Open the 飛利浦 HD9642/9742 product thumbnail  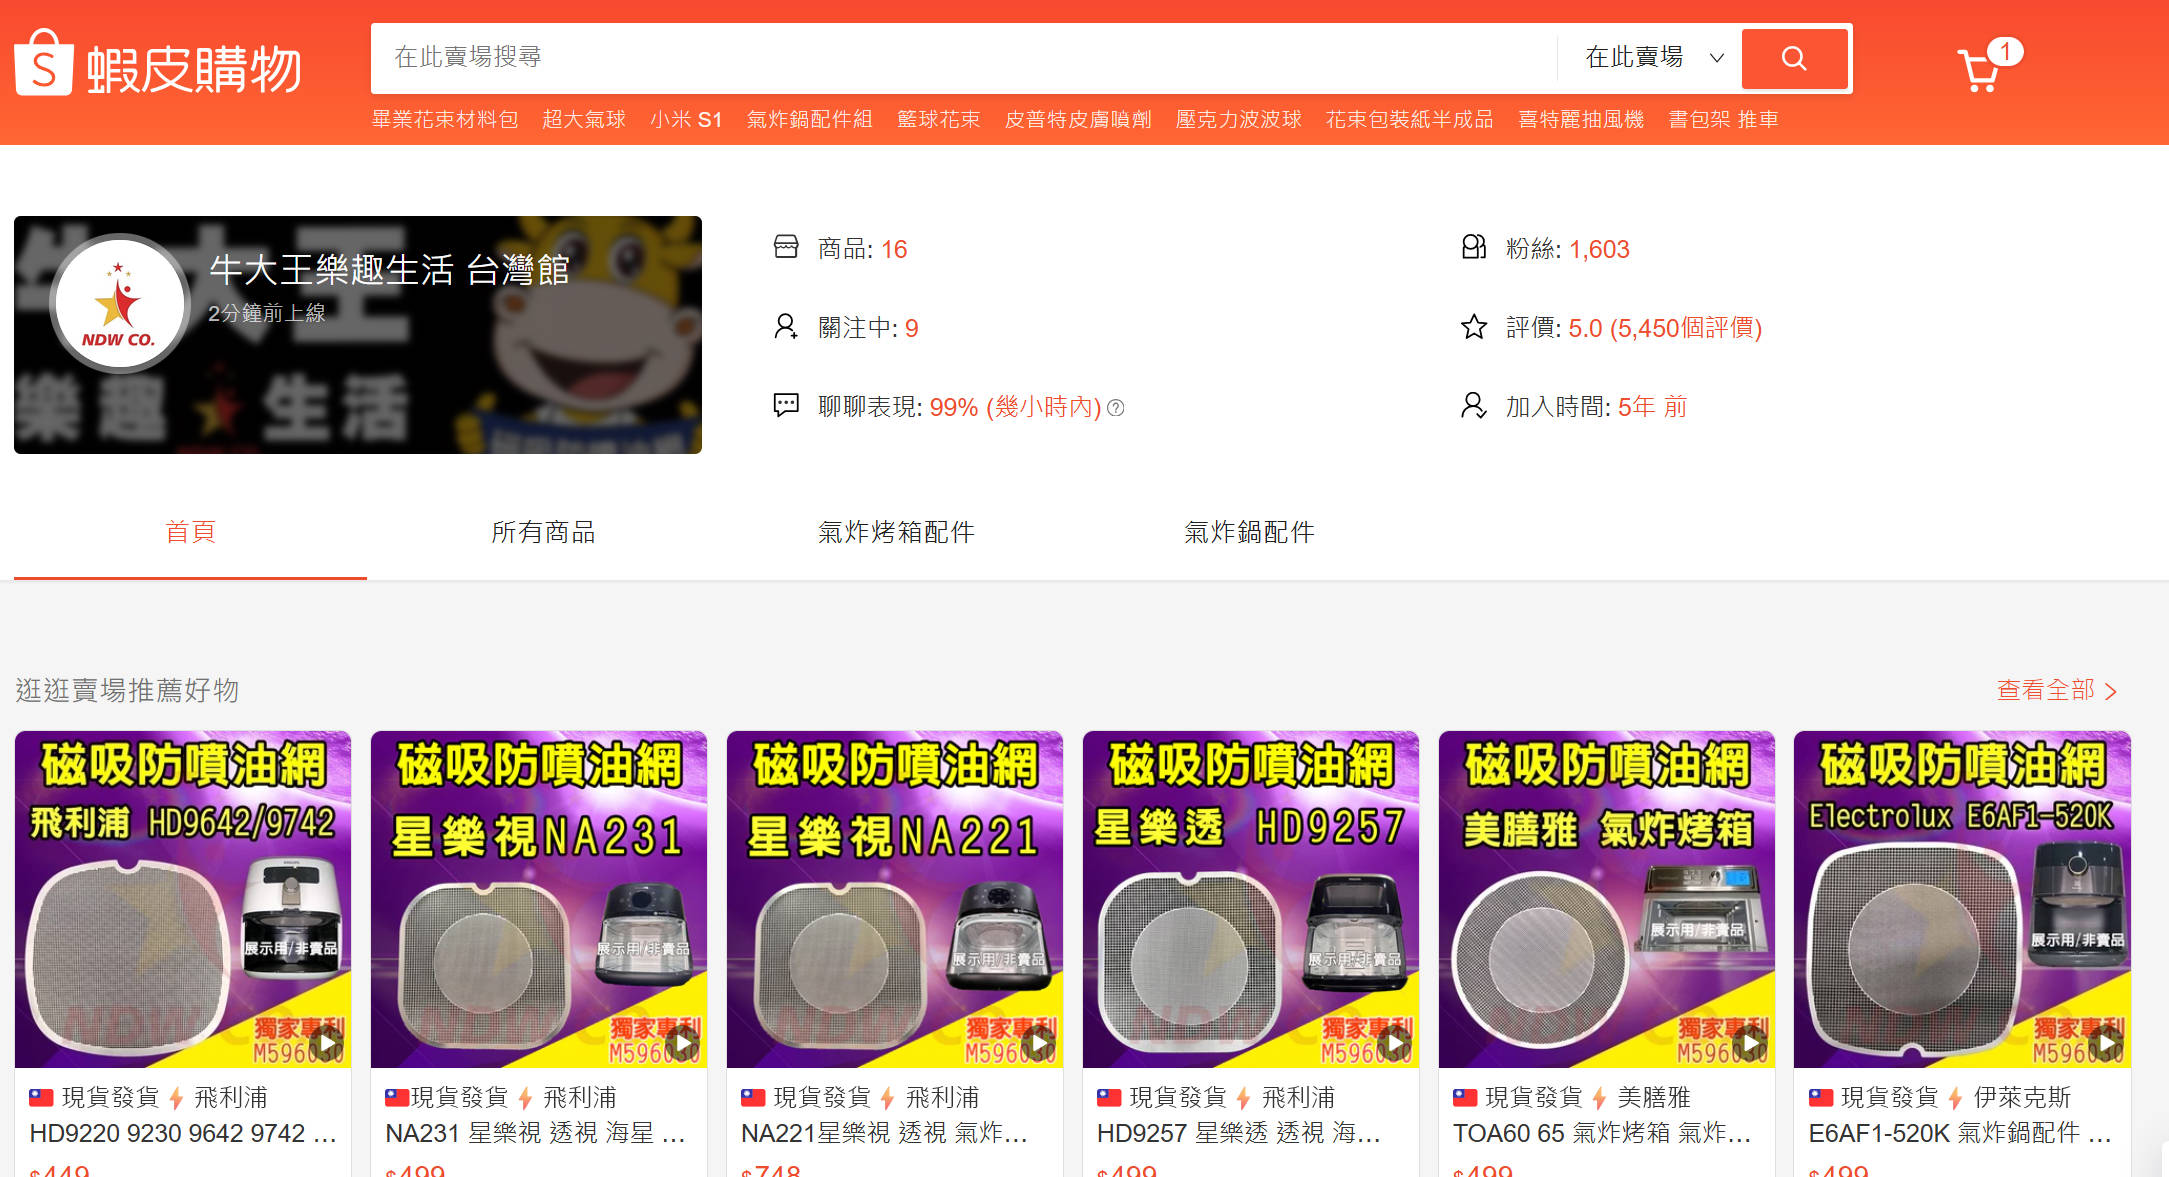coord(183,899)
